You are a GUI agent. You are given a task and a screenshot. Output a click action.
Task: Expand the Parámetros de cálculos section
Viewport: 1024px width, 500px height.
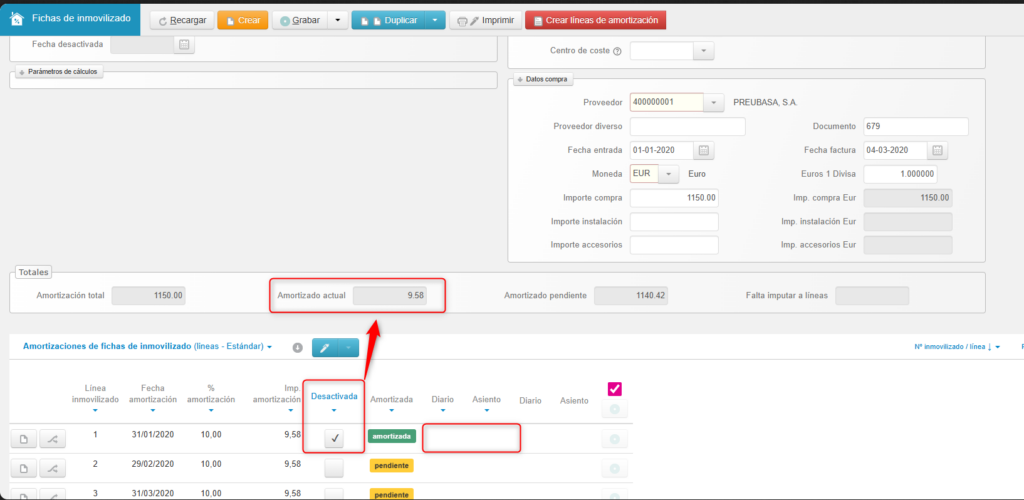57,72
